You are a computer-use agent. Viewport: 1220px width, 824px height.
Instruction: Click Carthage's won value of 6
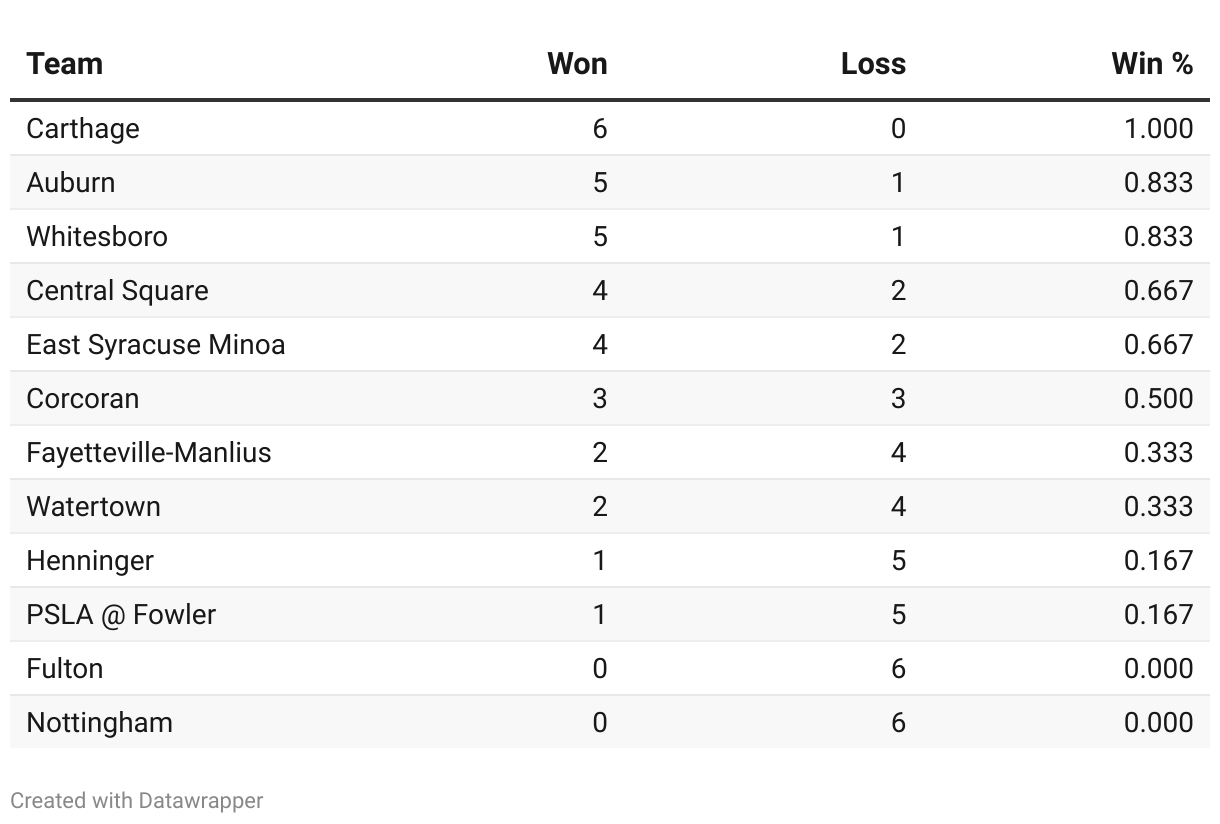pos(599,128)
